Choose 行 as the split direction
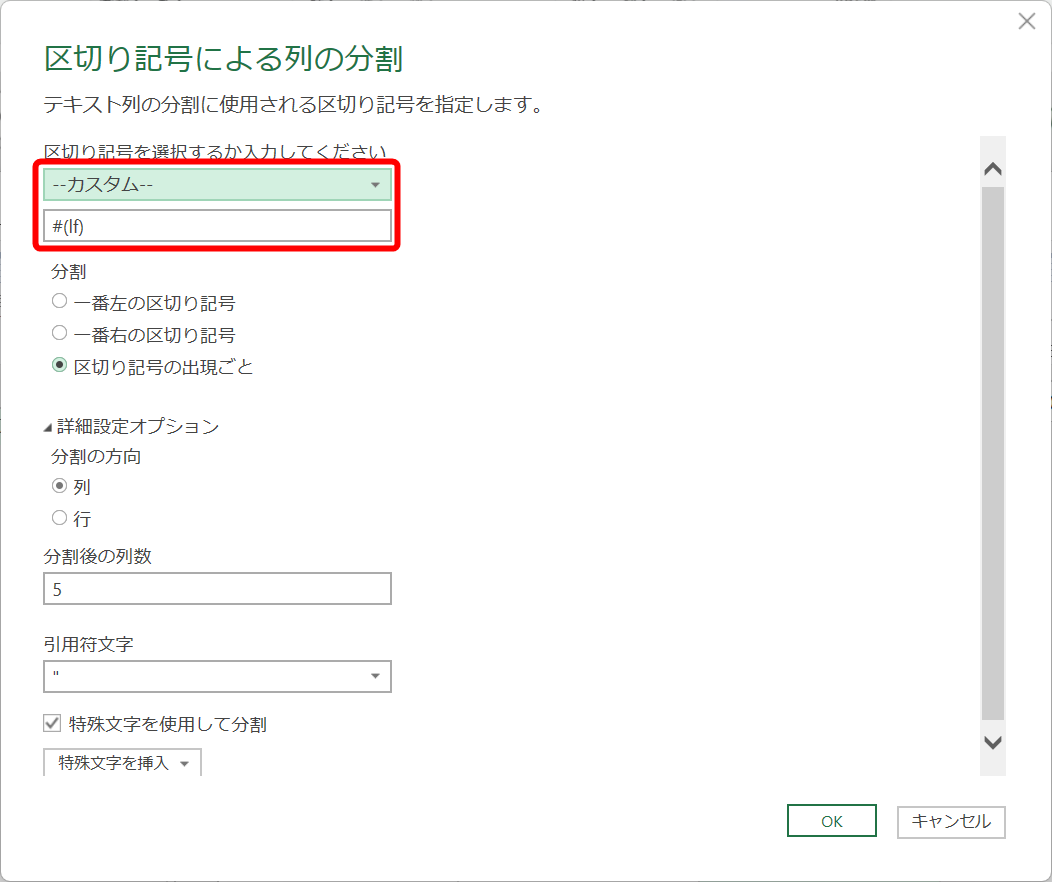Image resolution: width=1052 pixels, height=882 pixels. 61,518
